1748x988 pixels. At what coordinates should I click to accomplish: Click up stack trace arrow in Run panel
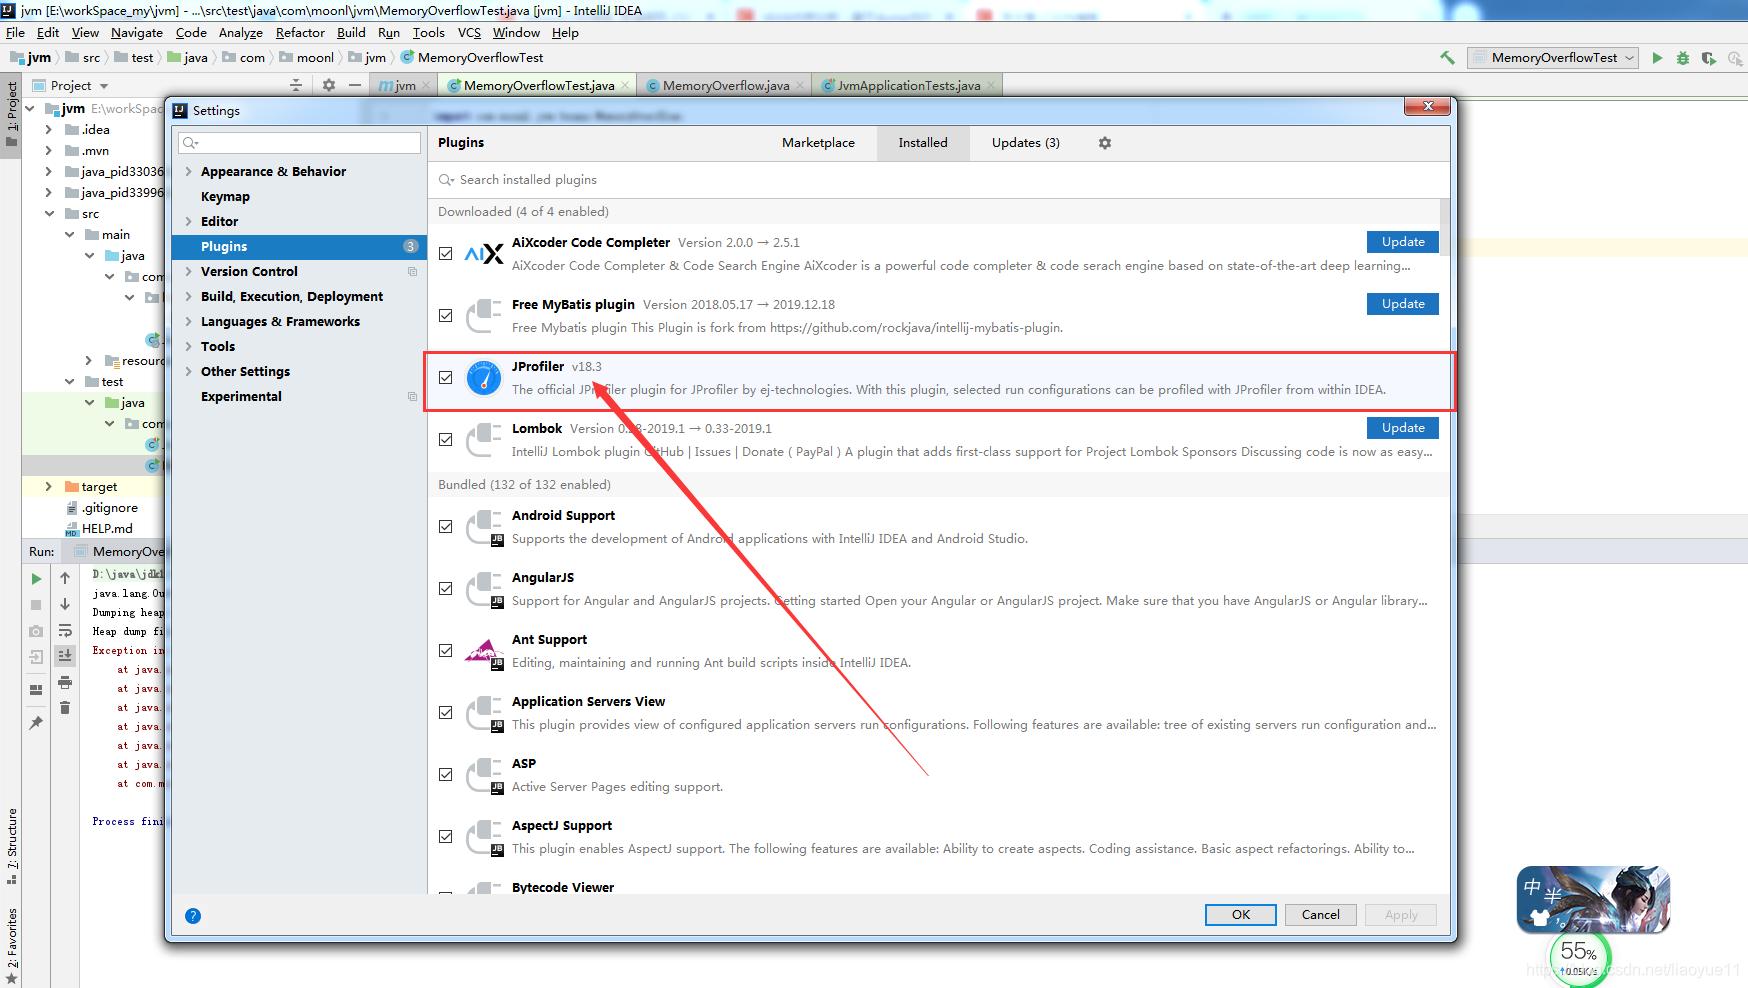point(65,578)
